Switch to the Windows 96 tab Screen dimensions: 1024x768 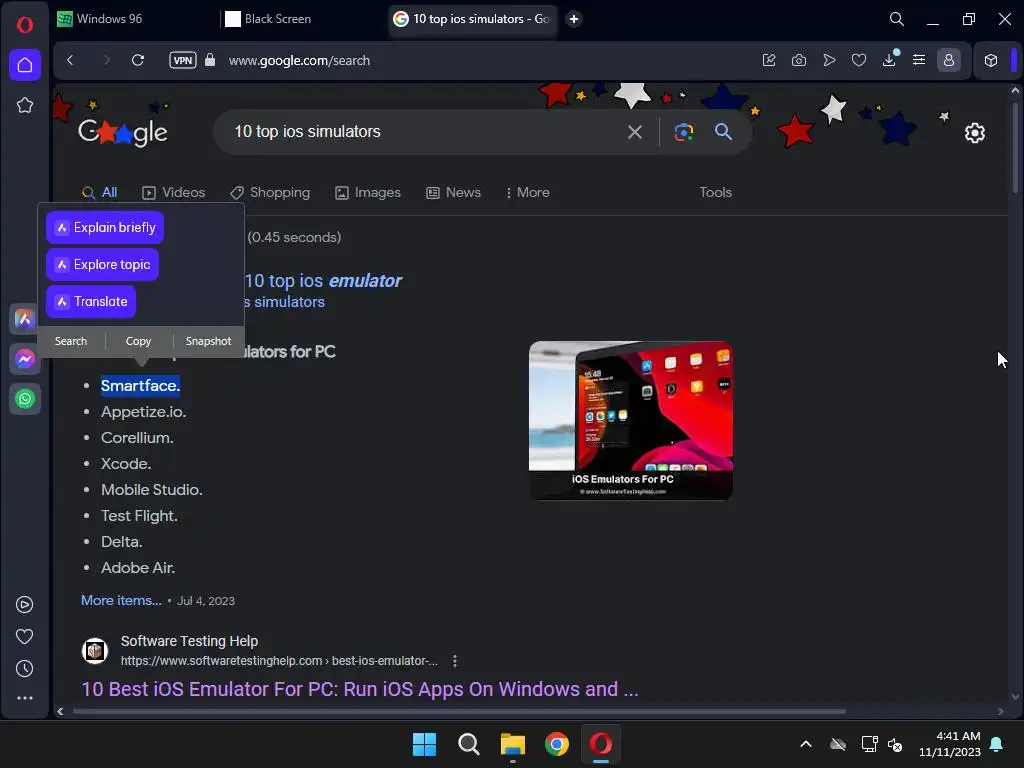coord(133,19)
